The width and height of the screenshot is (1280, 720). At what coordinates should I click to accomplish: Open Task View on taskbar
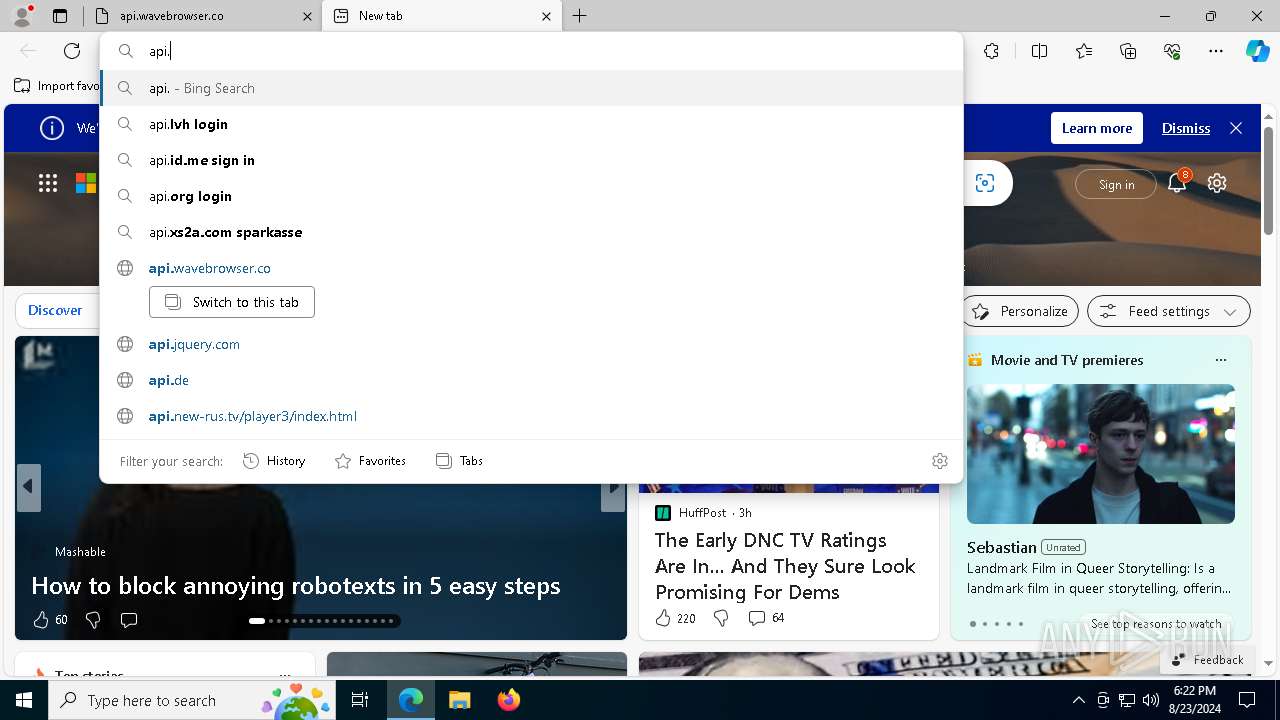pyautogui.click(x=360, y=700)
